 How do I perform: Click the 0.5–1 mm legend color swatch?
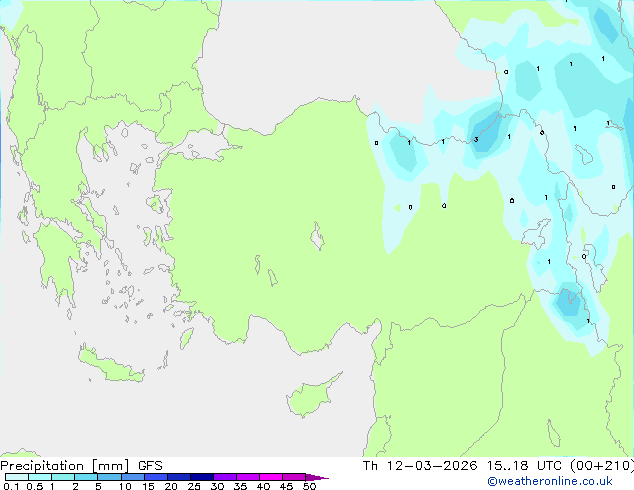[40, 477]
